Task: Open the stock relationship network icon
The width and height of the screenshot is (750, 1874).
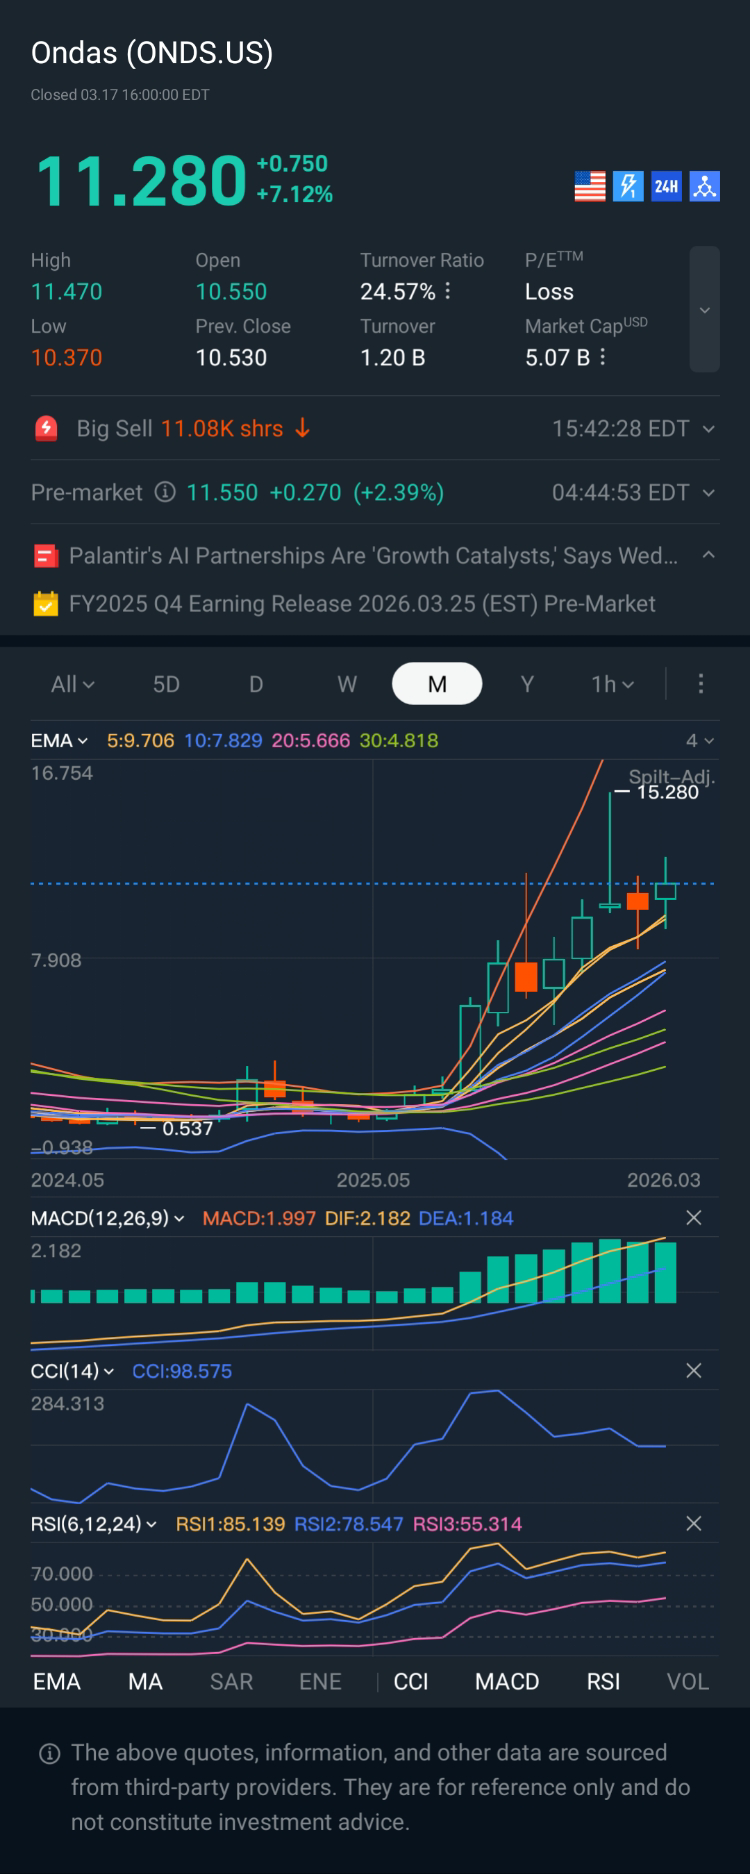Action: (x=705, y=186)
